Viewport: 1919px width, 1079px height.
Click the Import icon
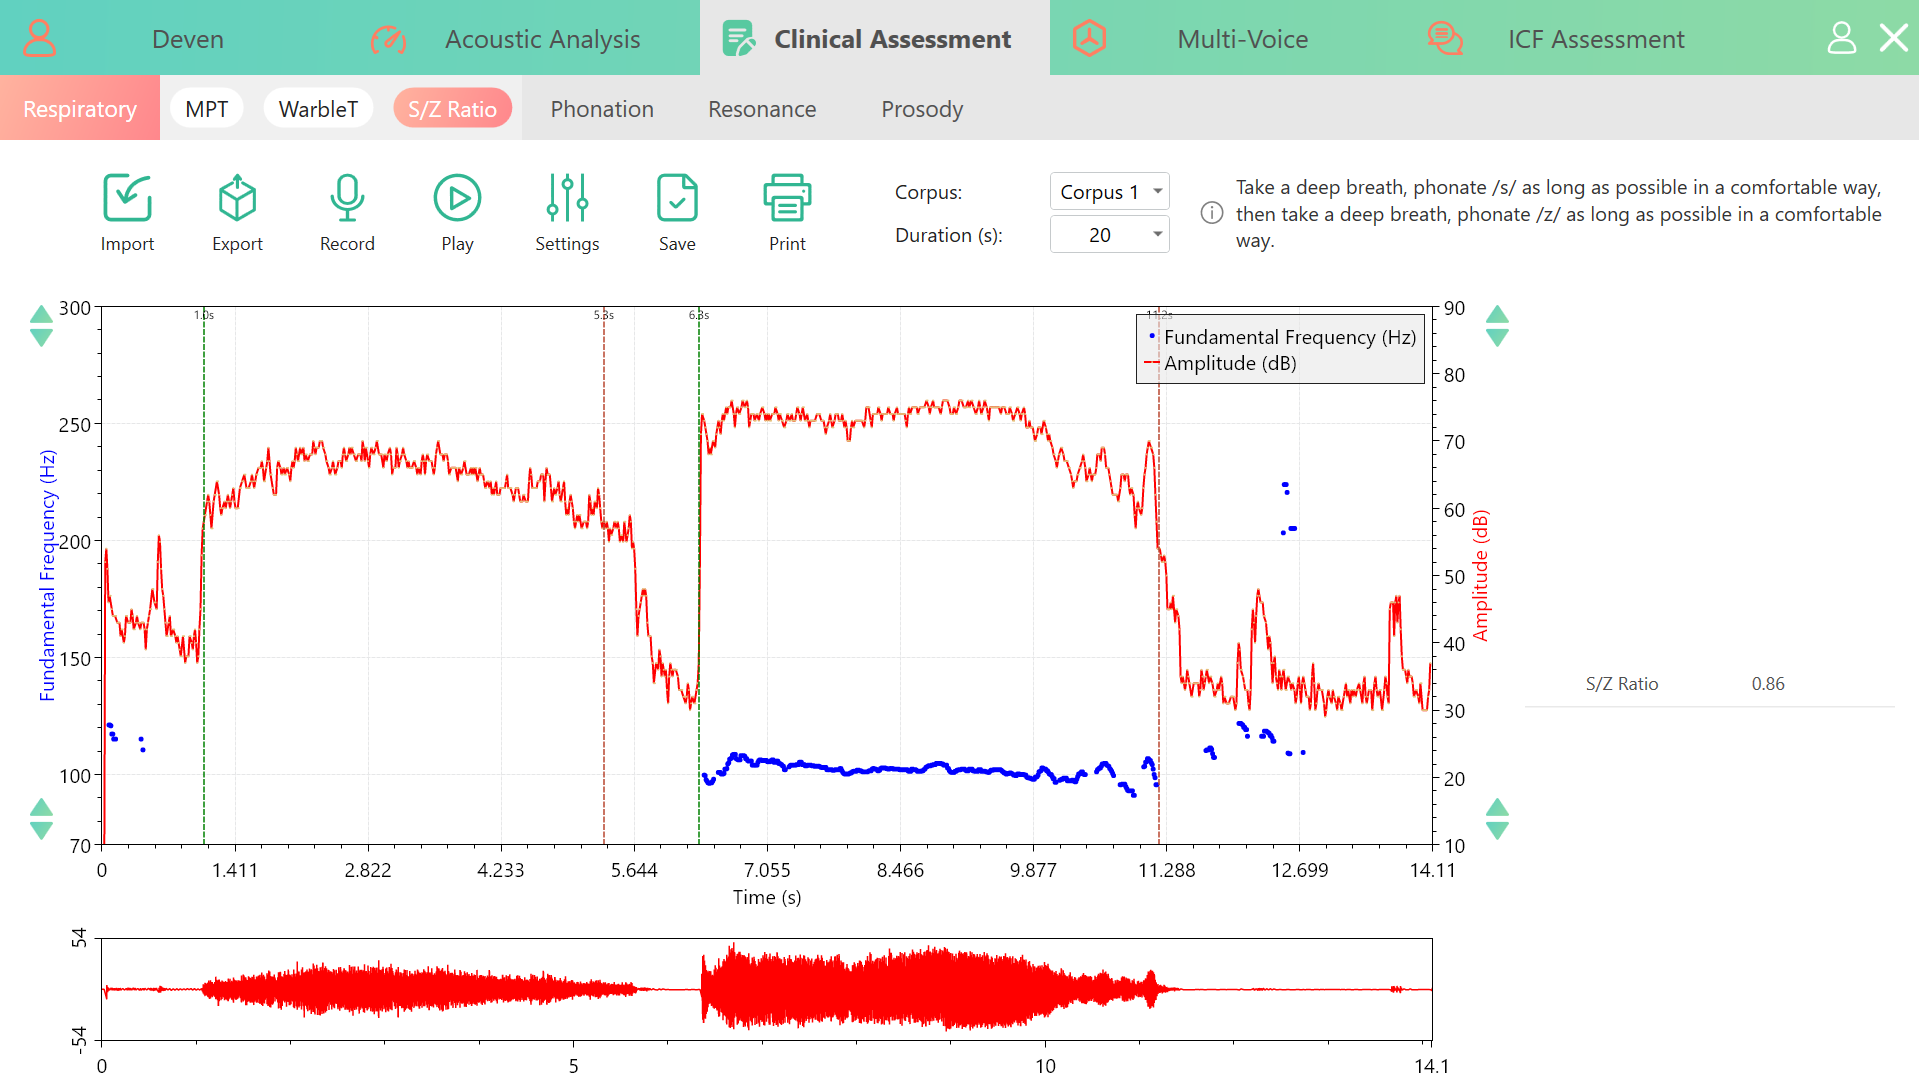127,198
